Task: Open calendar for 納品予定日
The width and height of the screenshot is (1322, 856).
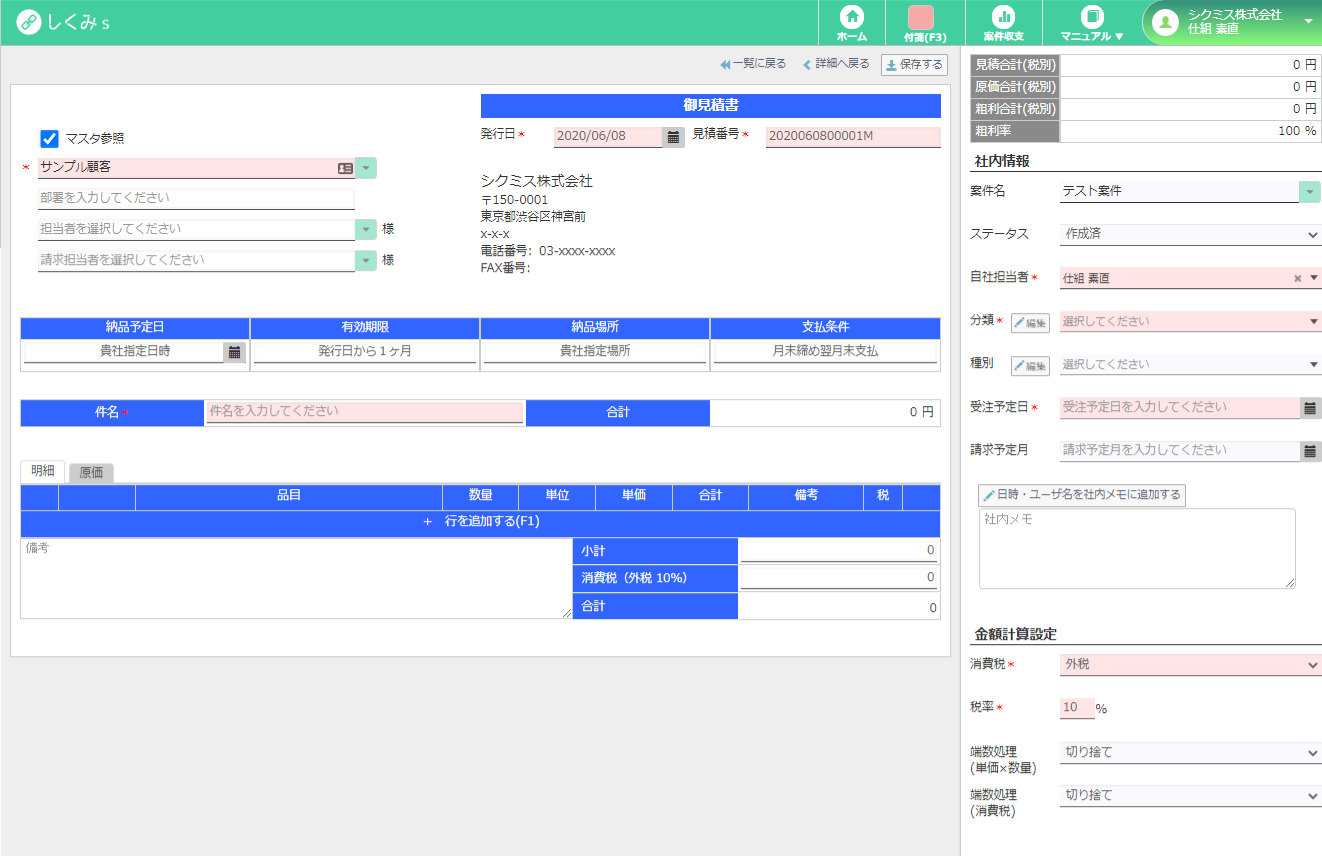Action: 235,352
